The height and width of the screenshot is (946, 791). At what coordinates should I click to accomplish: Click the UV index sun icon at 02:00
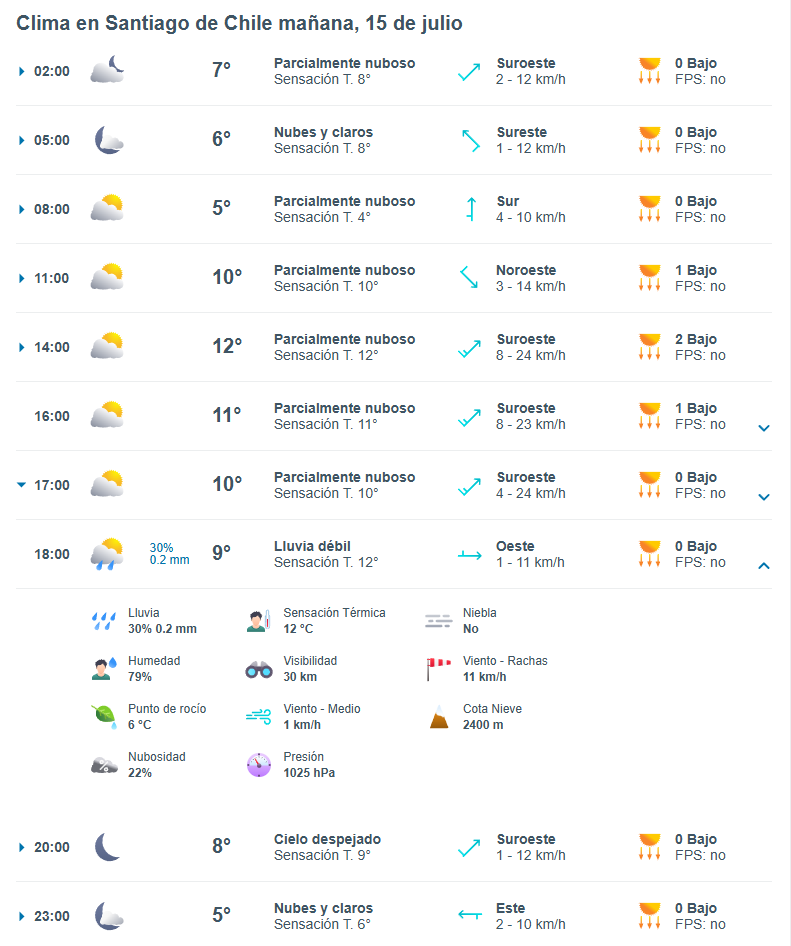coord(650,71)
